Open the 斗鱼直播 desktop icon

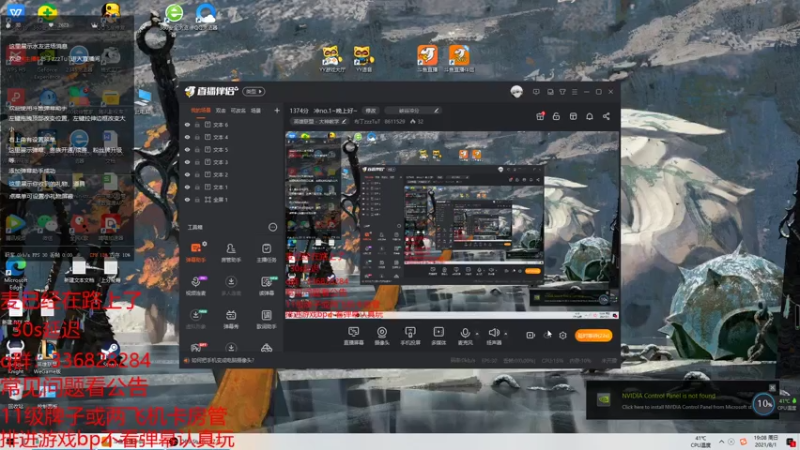click(x=427, y=58)
